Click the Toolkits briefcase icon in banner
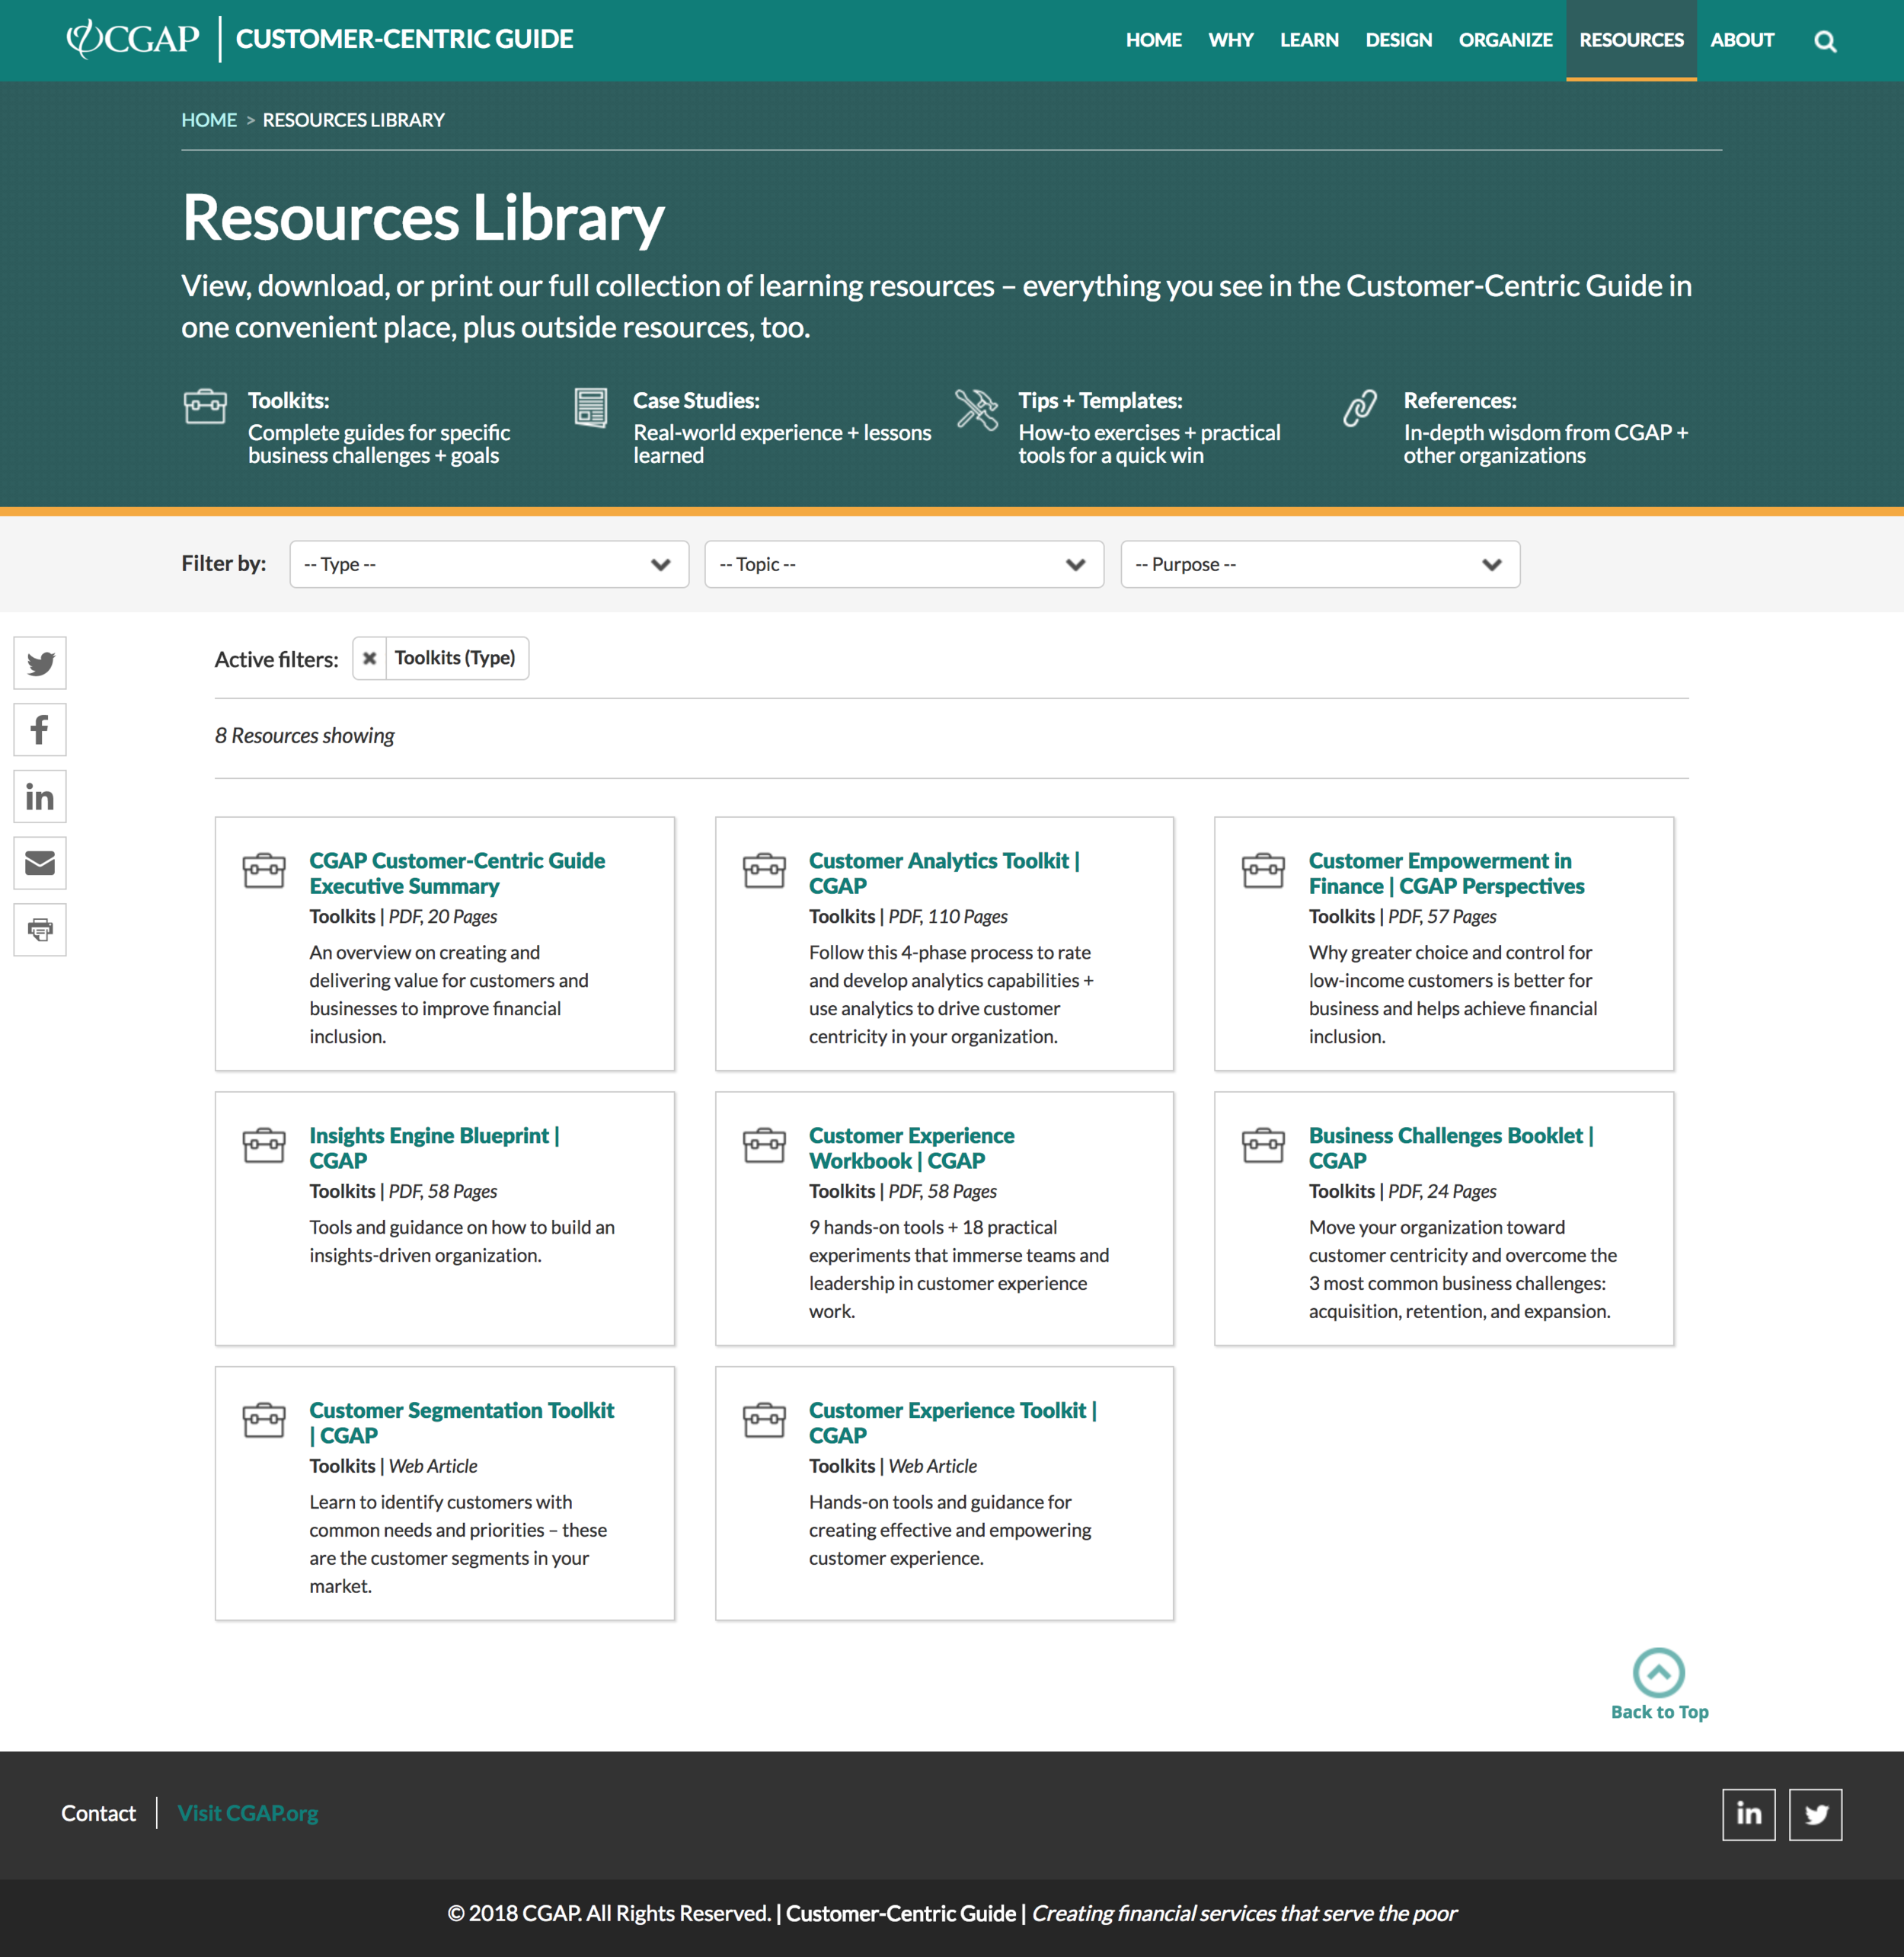Image resolution: width=1904 pixels, height=1957 pixels. tap(205, 407)
